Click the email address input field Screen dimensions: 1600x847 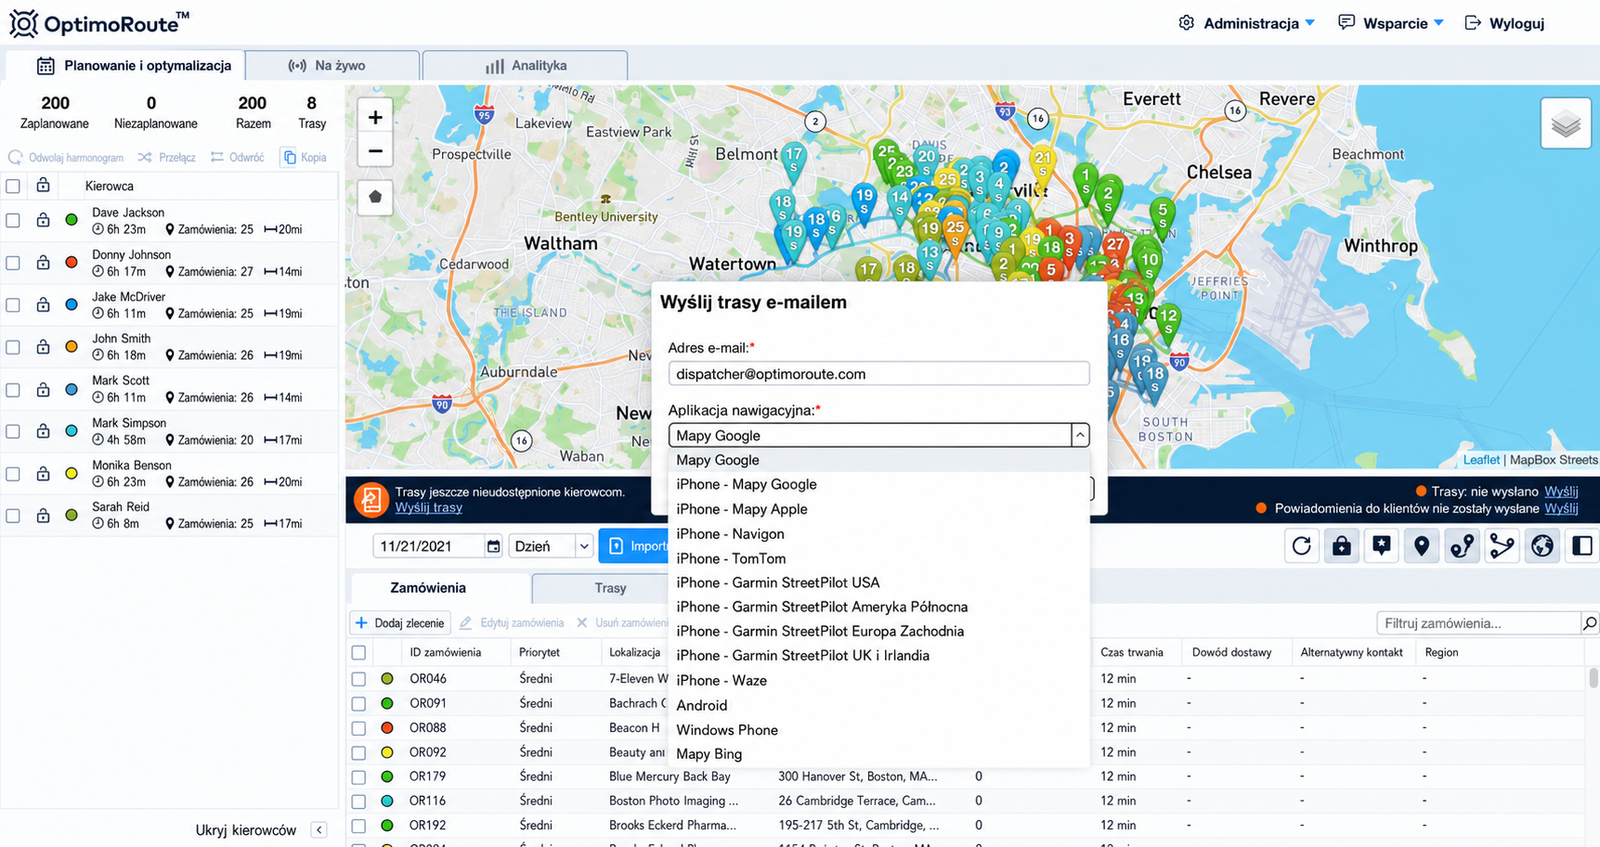[x=879, y=373]
